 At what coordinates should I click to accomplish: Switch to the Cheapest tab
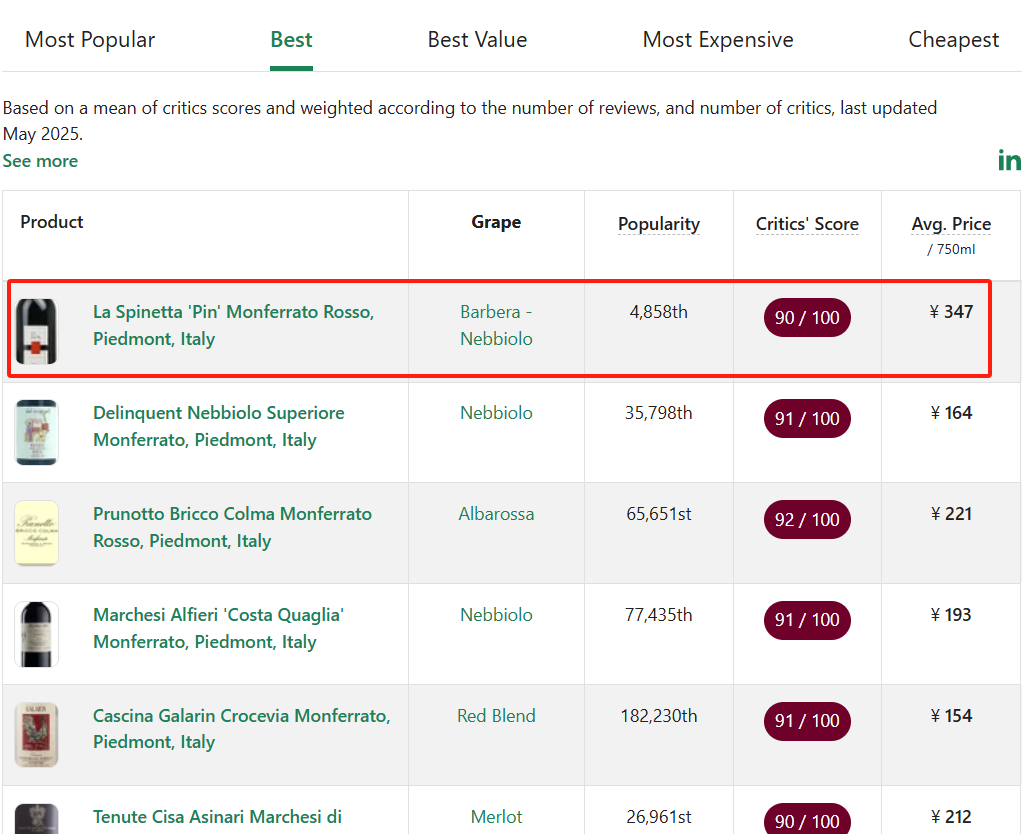pos(953,40)
